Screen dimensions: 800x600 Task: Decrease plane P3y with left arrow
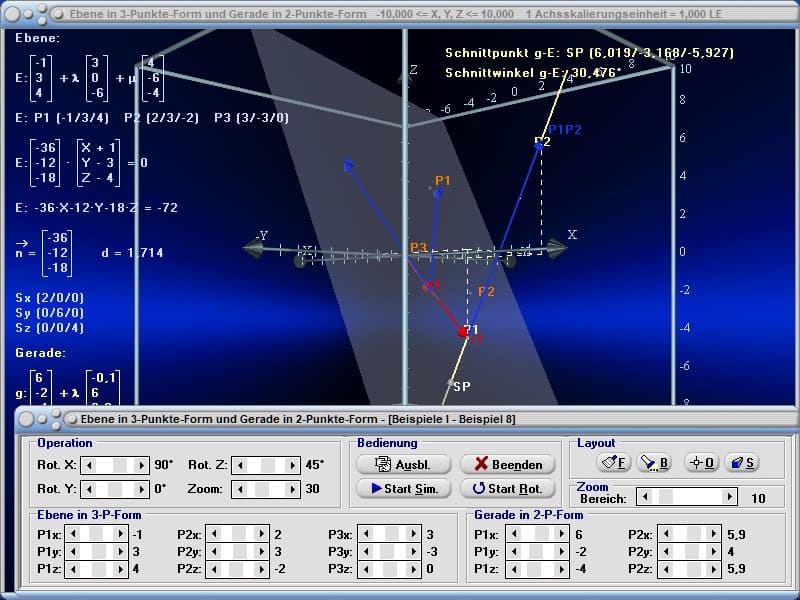[x=366, y=552]
